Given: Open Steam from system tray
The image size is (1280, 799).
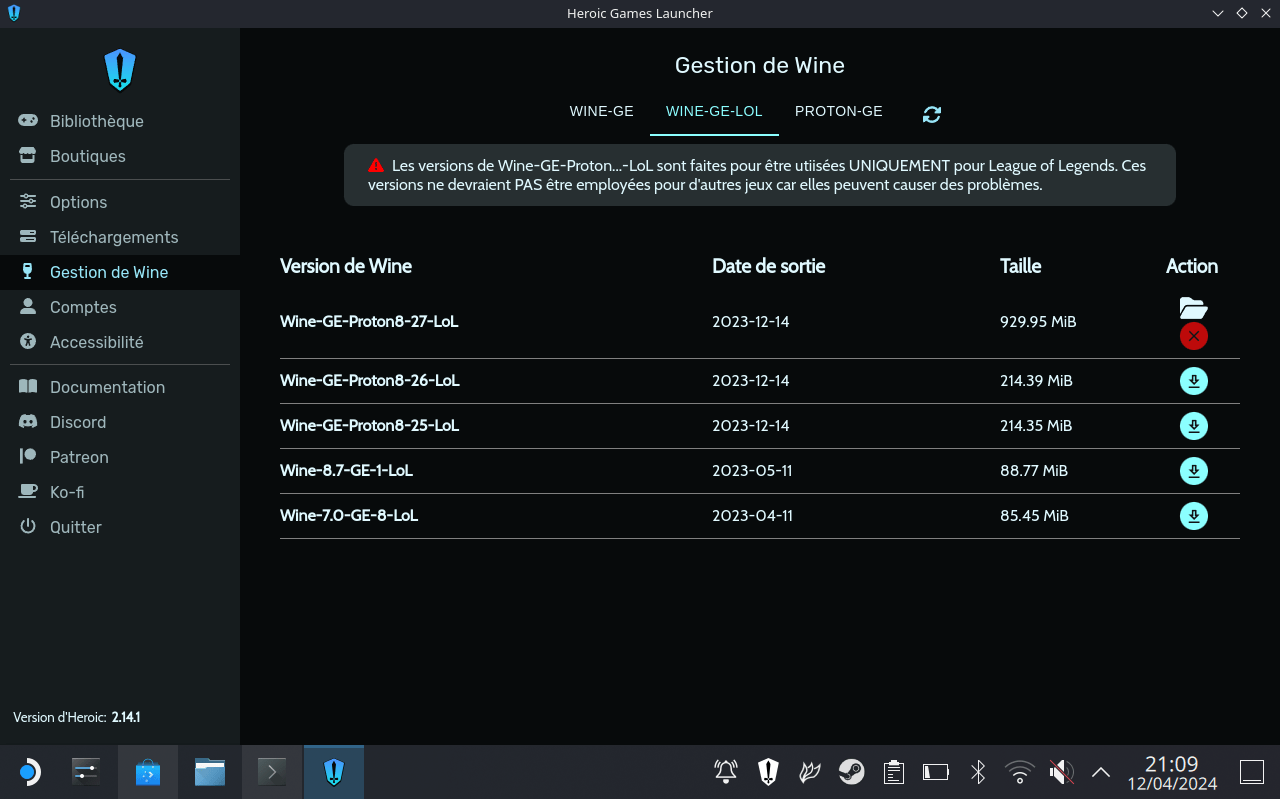Looking at the screenshot, I should tap(852, 772).
